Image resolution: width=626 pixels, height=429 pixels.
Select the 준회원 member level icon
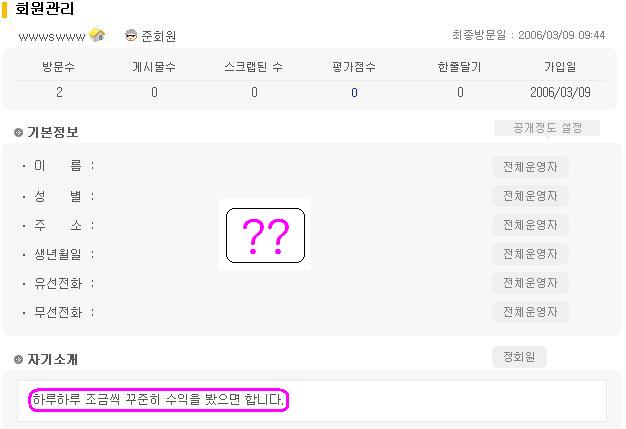click(x=131, y=36)
